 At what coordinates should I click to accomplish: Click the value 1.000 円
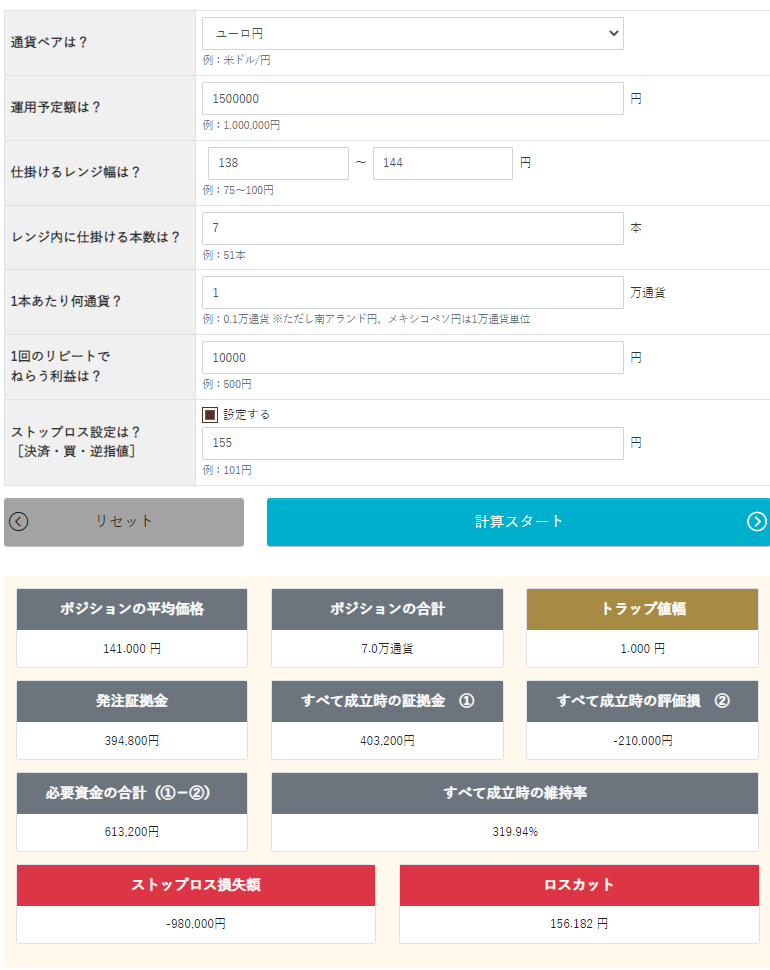[643, 648]
